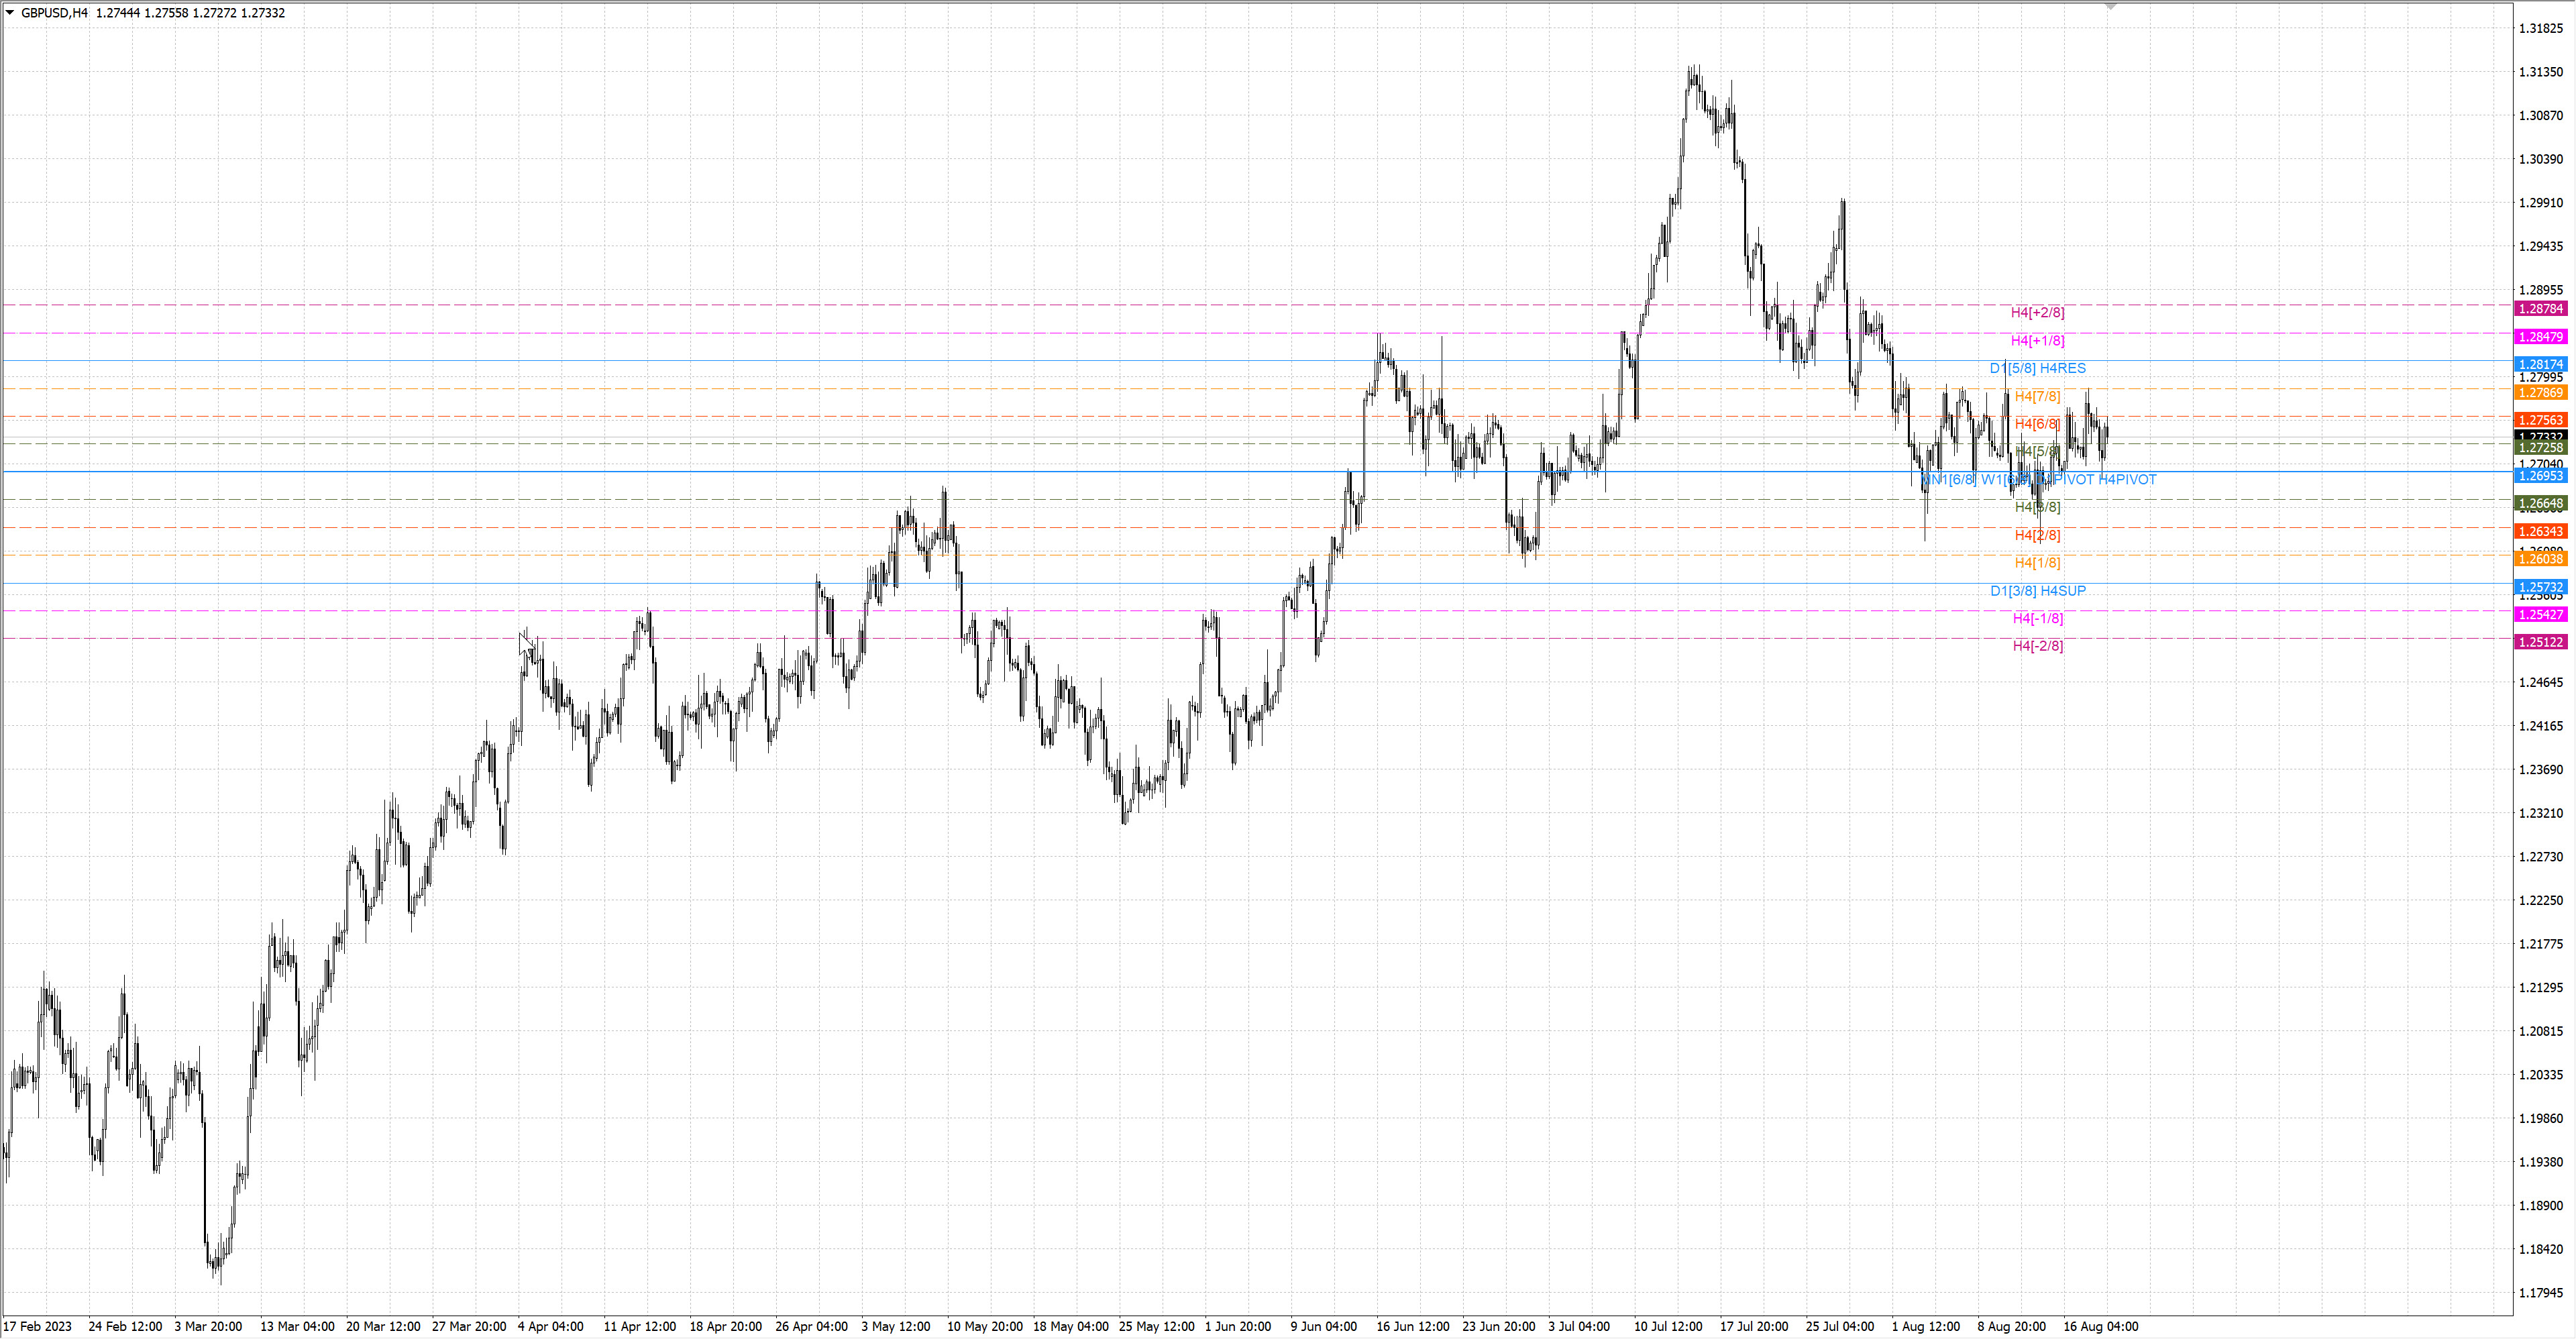The height and width of the screenshot is (1339, 2576).
Task: Click the H4[1/8] orange label
Action: point(2037,563)
